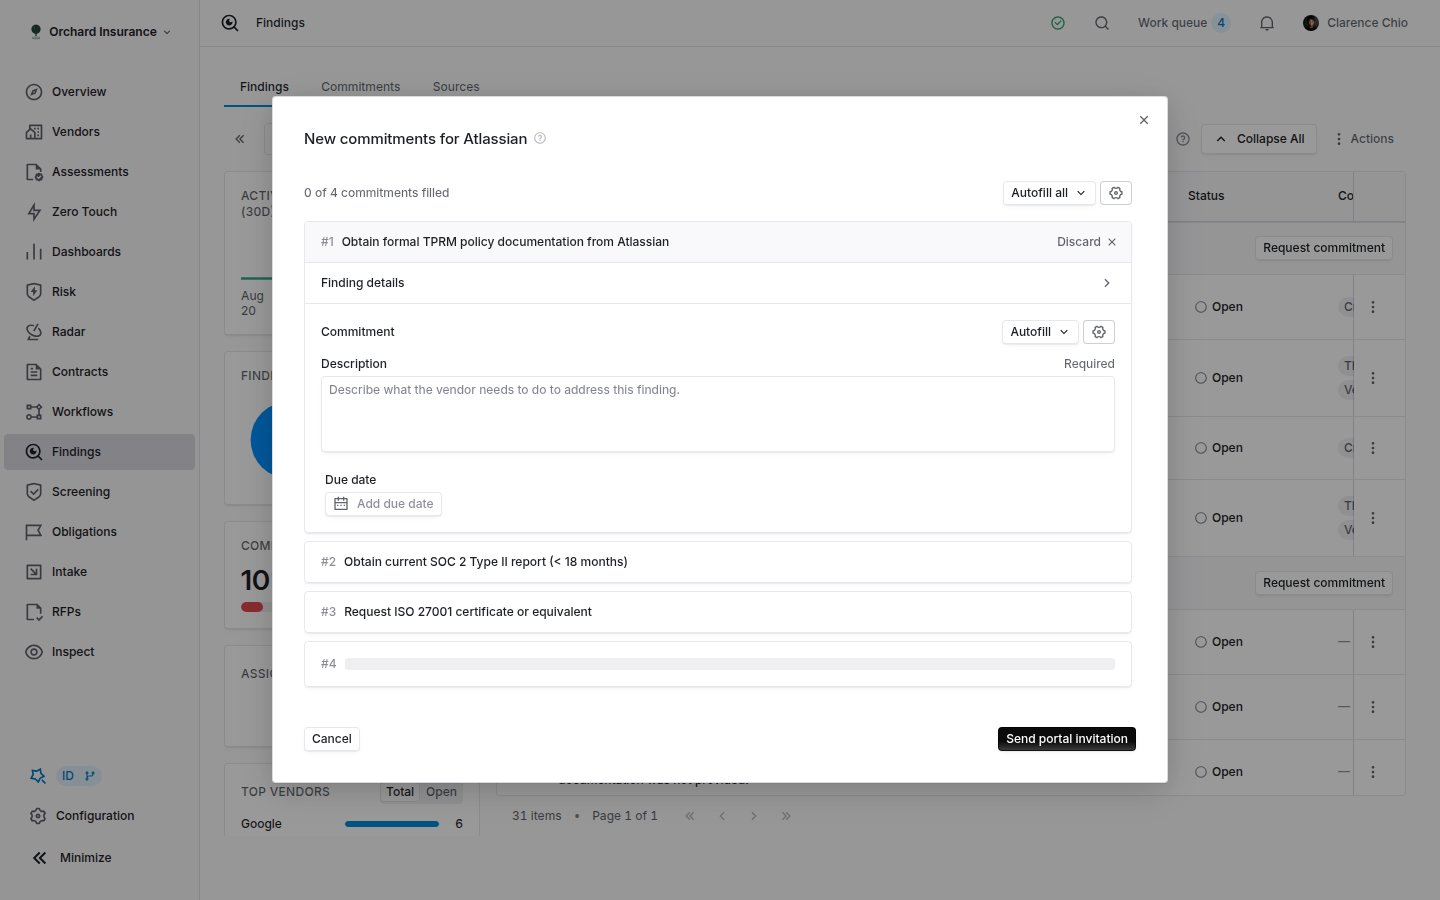The width and height of the screenshot is (1440, 900).
Task: Open autofill settings gear next to Autofill all
Action: [1116, 193]
